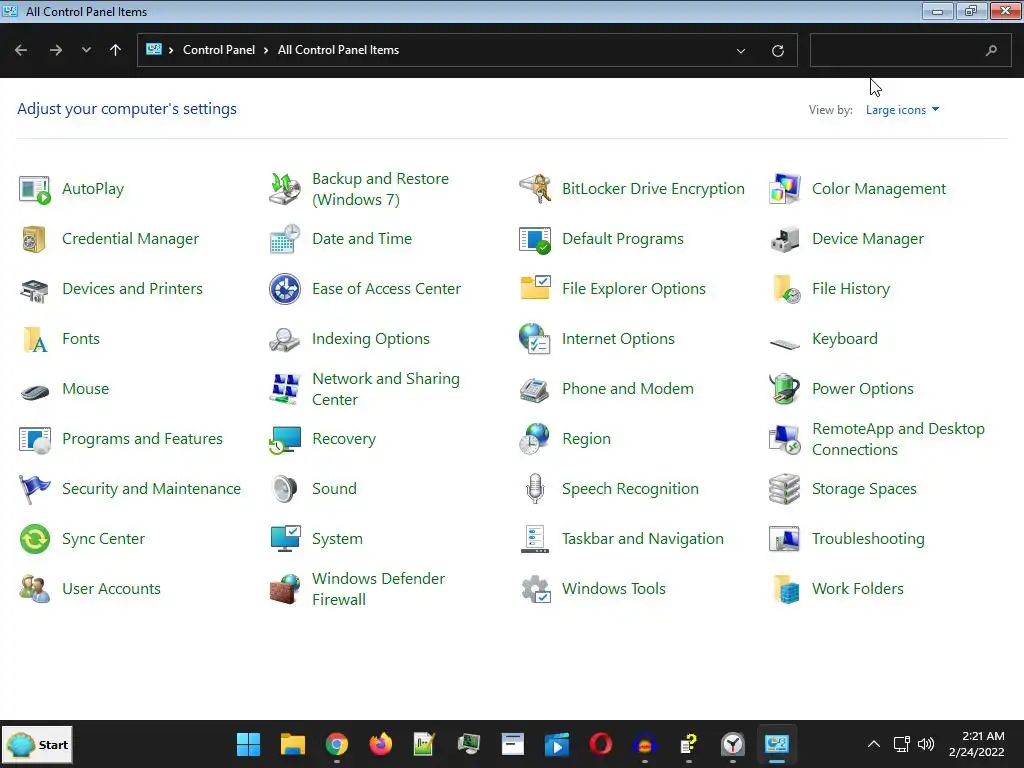
Task: Click the search magnifier icon
Action: tap(991, 50)
